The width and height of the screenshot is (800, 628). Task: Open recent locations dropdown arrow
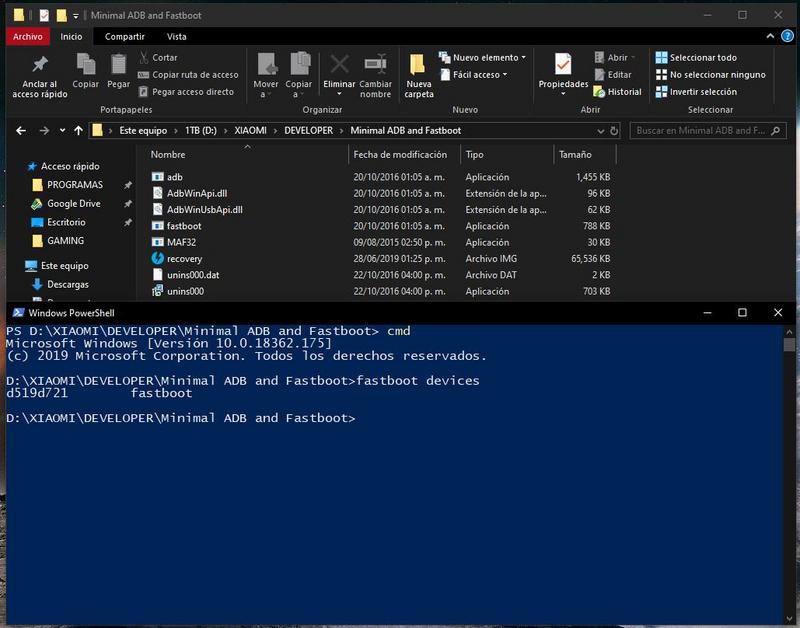[62, 131]
